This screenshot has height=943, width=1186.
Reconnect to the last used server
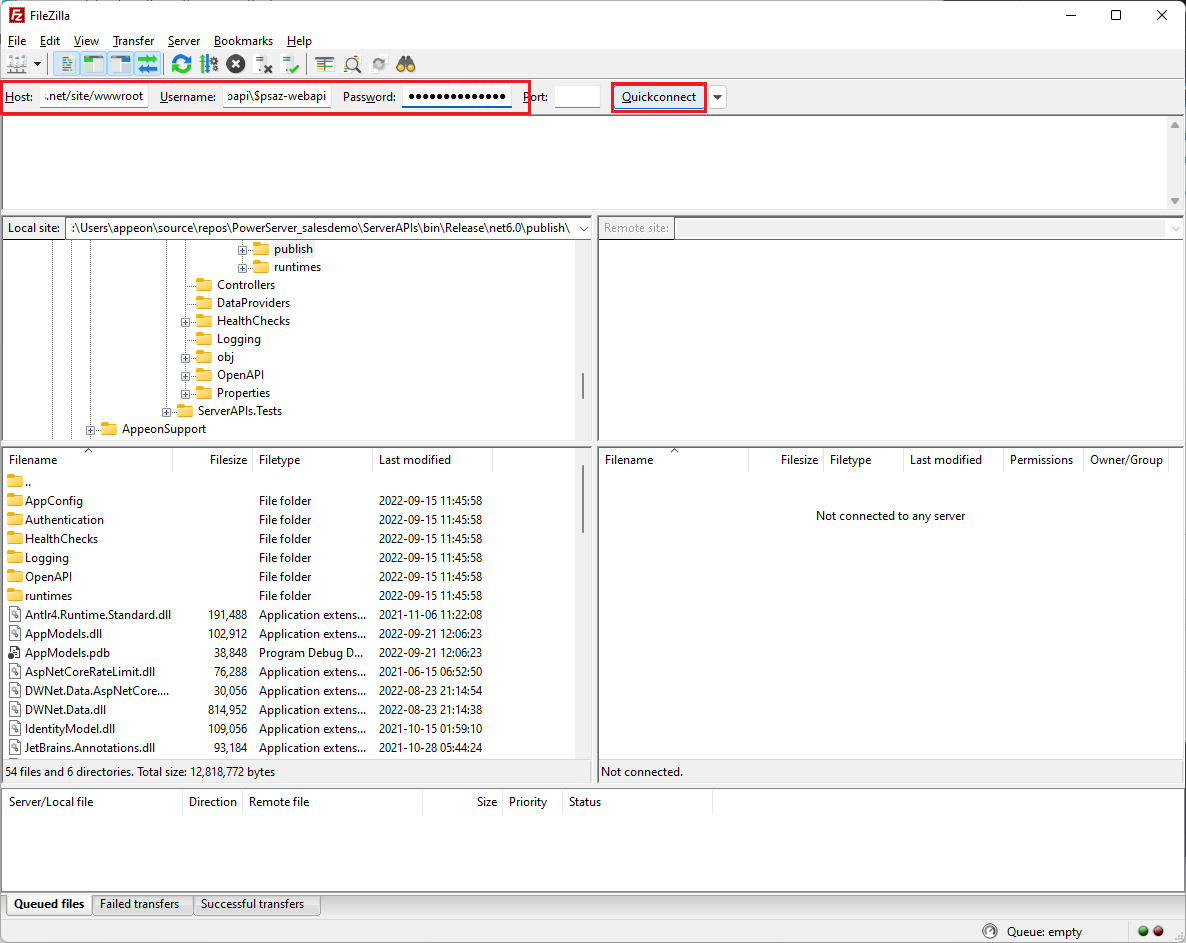pyautogui.click(x=292, y=64)
